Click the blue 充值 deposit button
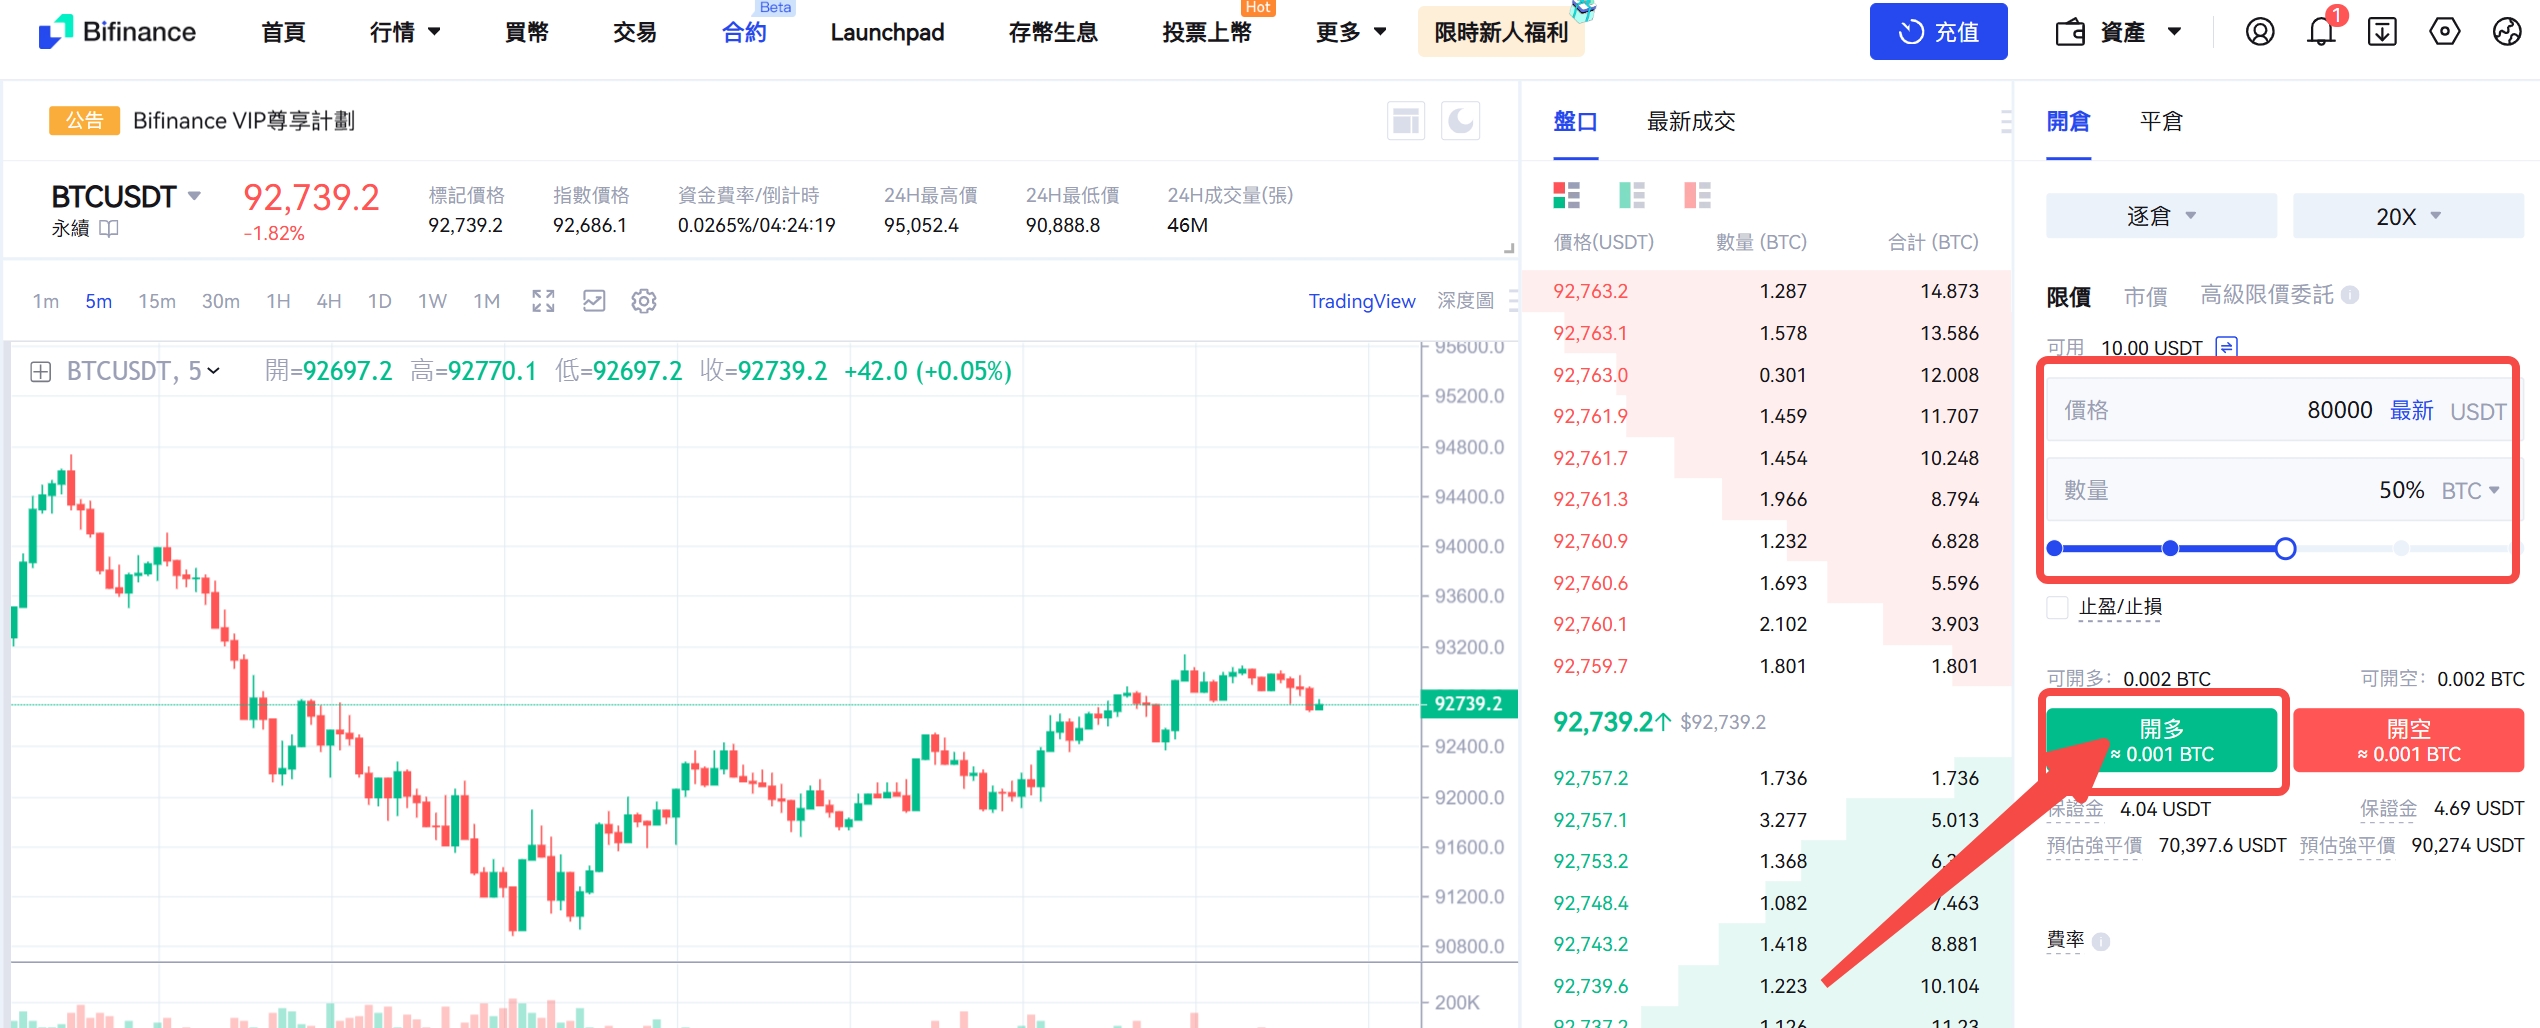The height and width of the screenshot is (1028, 2540). [1937, 32]
